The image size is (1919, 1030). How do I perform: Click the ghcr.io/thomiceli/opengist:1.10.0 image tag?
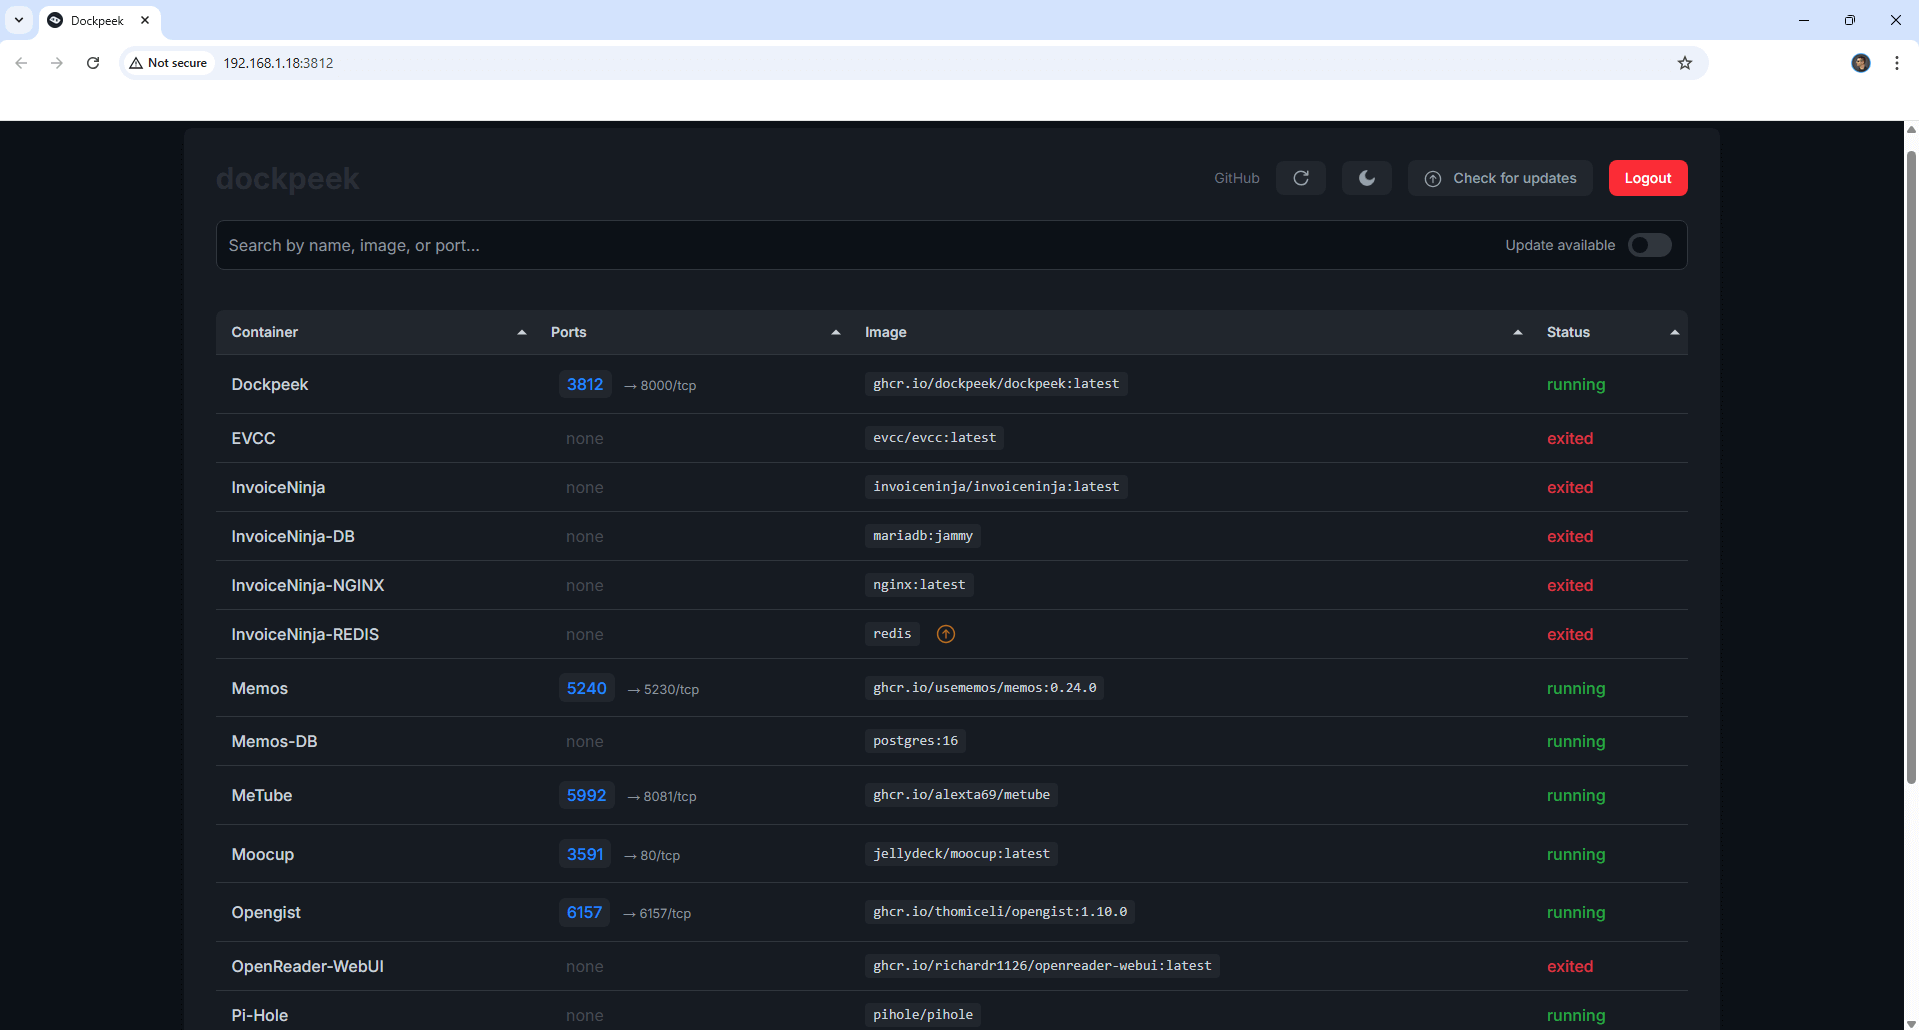pos(1000,912)
